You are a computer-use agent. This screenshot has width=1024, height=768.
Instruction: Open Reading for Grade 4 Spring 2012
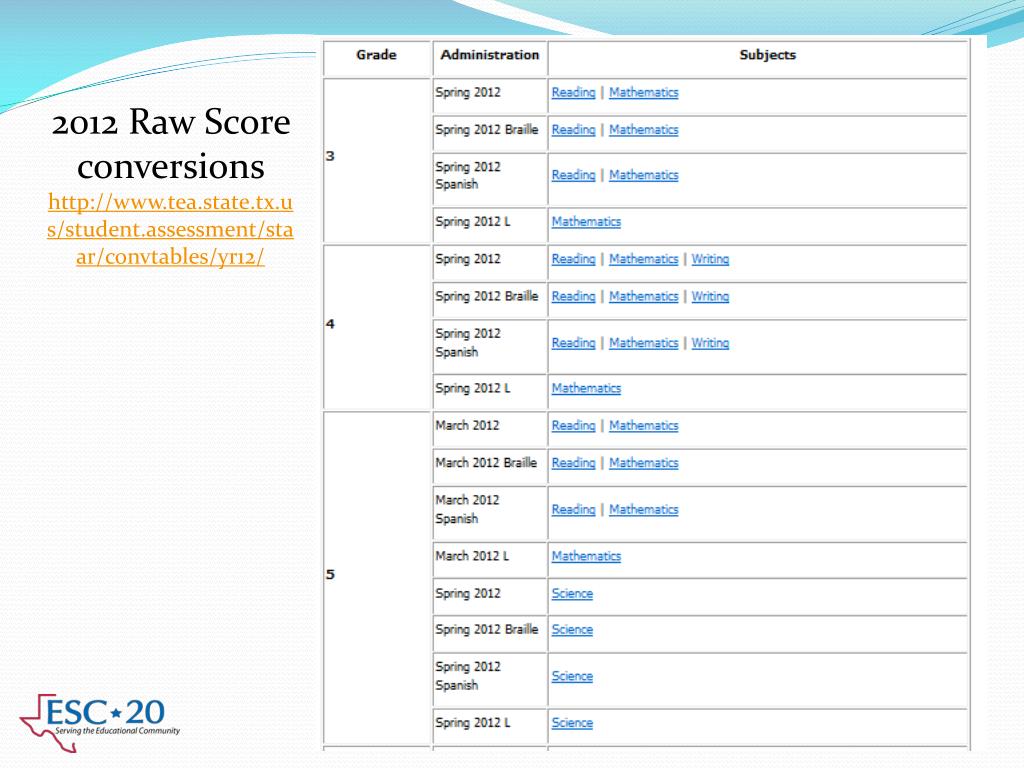573,259
